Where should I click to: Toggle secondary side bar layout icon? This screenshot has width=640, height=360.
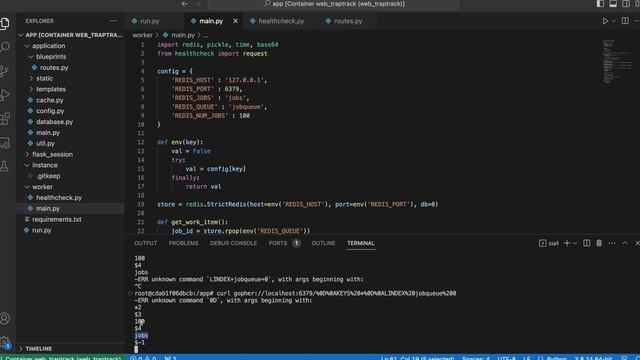point(625,4)
